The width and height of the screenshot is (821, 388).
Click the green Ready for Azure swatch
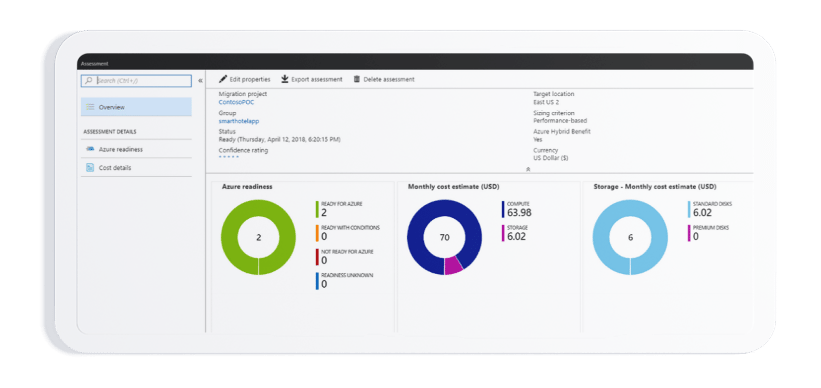pyautogui.click(x=317, y=209)
